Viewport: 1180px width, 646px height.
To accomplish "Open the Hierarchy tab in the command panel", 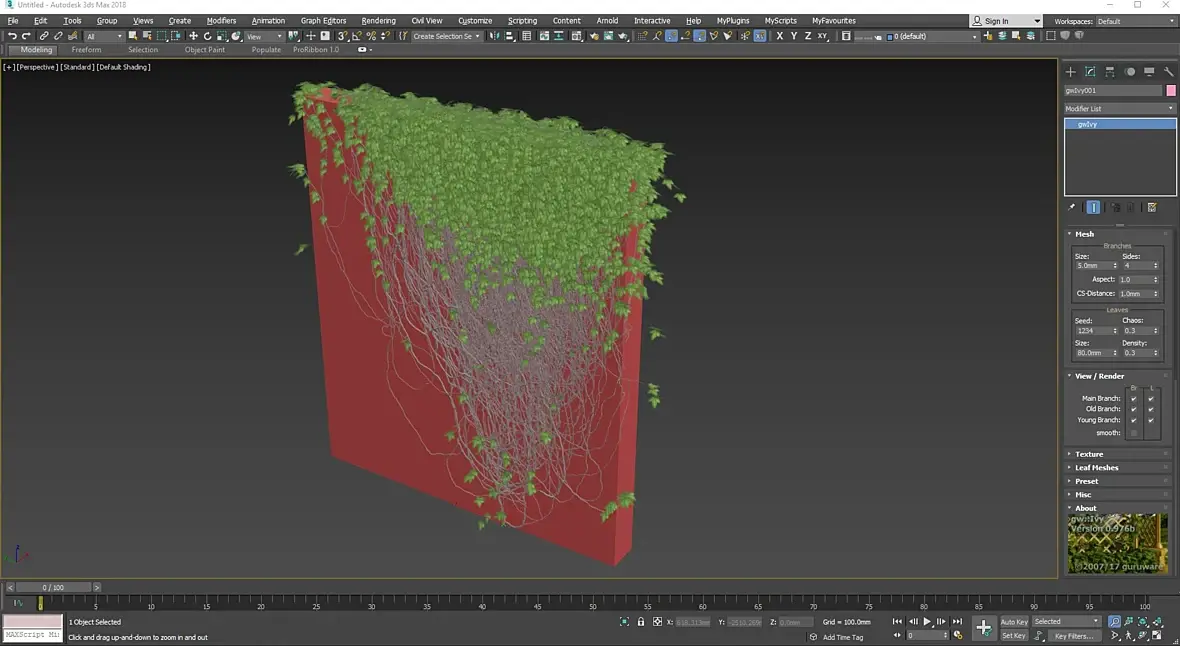I will (1110, 72).
